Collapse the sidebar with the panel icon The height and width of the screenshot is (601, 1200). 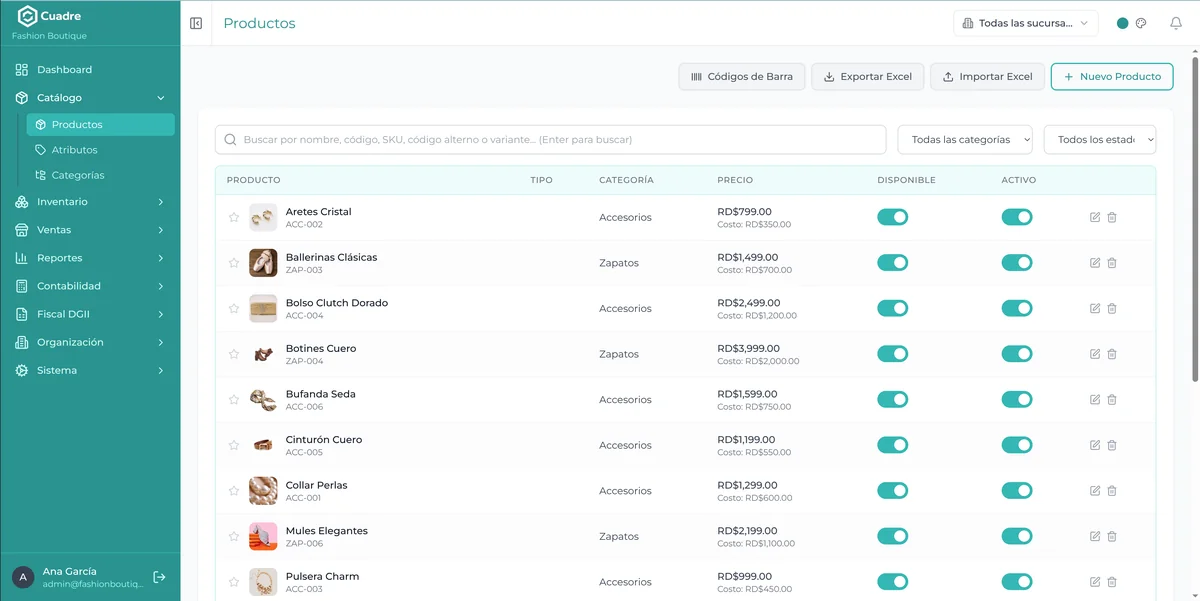(x=196, y=23)
